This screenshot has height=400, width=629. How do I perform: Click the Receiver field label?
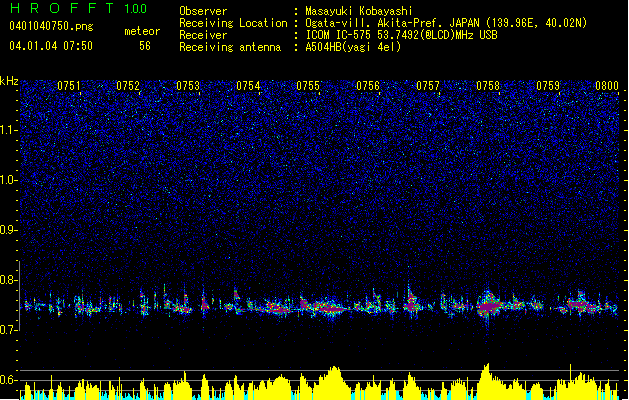(203, 35)
